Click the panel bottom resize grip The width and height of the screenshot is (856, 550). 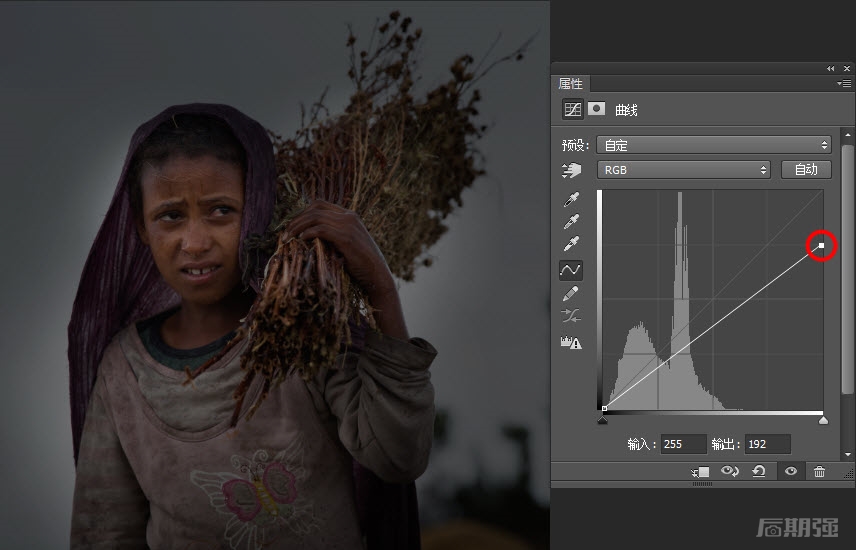click(x=702, y=484)
